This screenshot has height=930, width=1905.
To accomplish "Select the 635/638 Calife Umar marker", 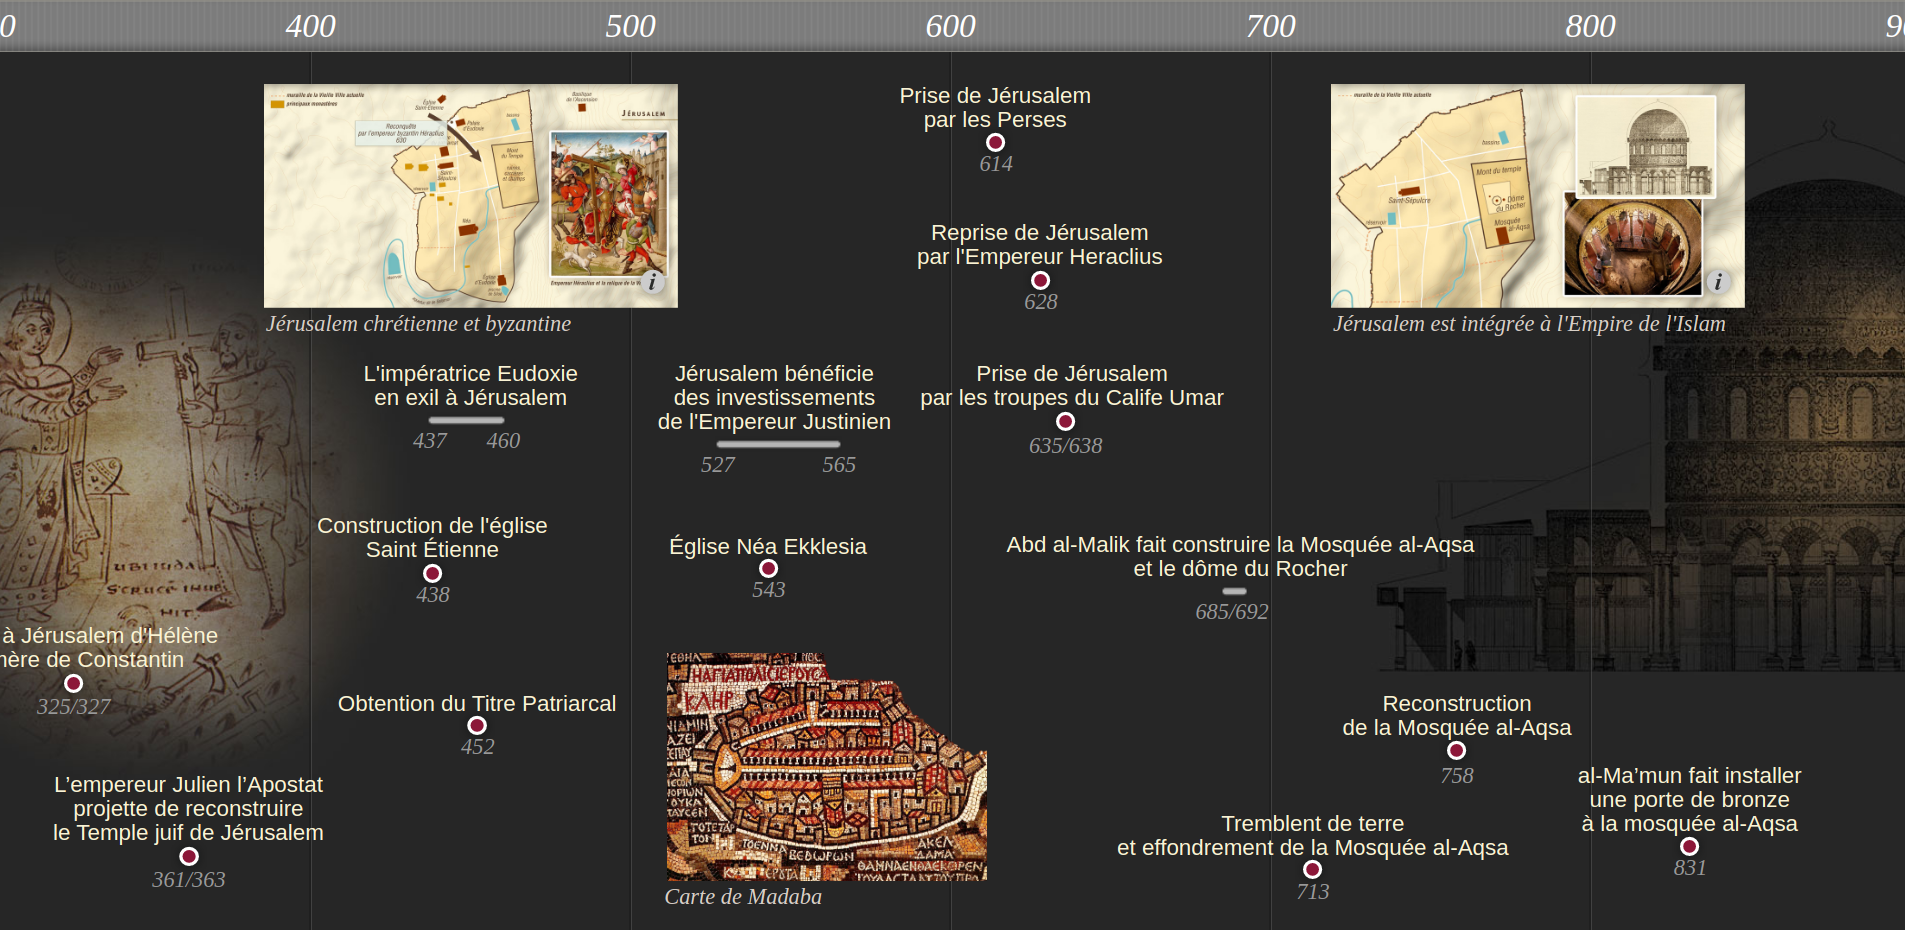I will click(x=1066, y=422).
